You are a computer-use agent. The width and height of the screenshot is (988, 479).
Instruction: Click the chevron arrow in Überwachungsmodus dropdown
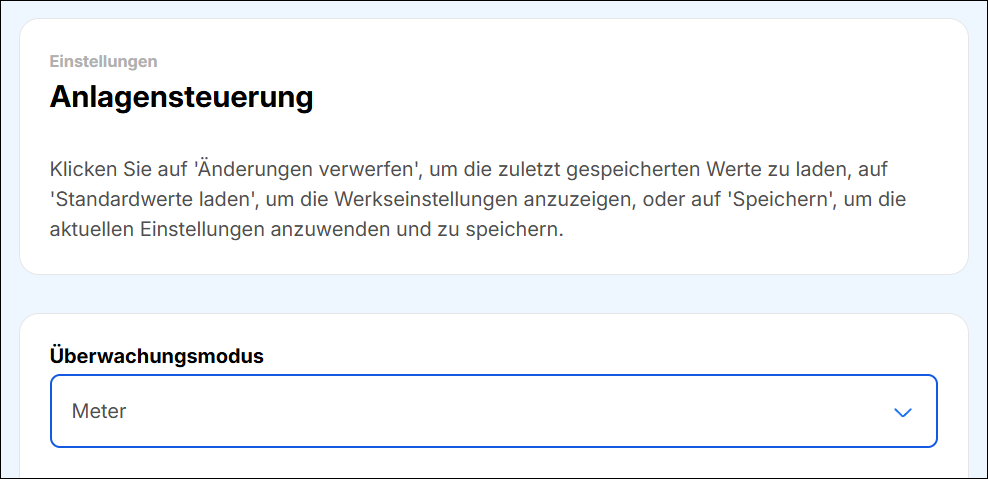click(903, 412)
